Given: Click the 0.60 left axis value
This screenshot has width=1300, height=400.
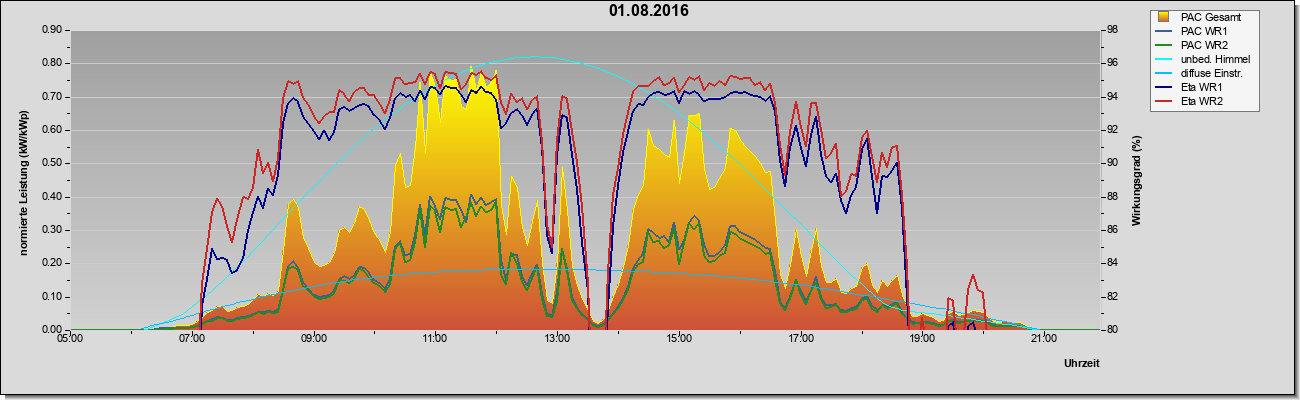Looking at the screenshot, I should 52,130.
